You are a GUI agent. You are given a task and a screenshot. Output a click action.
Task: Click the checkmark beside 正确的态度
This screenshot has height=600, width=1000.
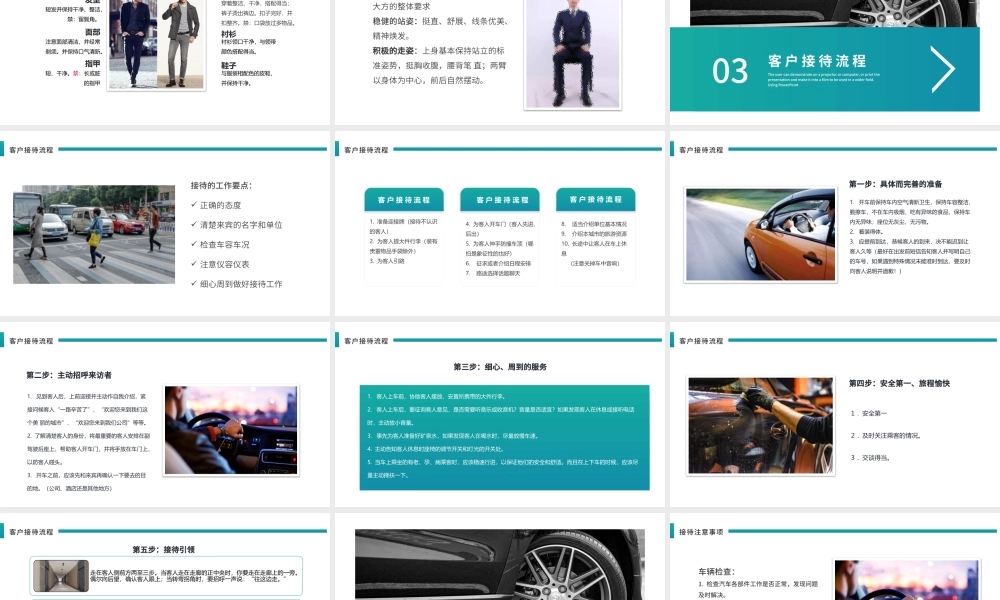click(194, 204)
